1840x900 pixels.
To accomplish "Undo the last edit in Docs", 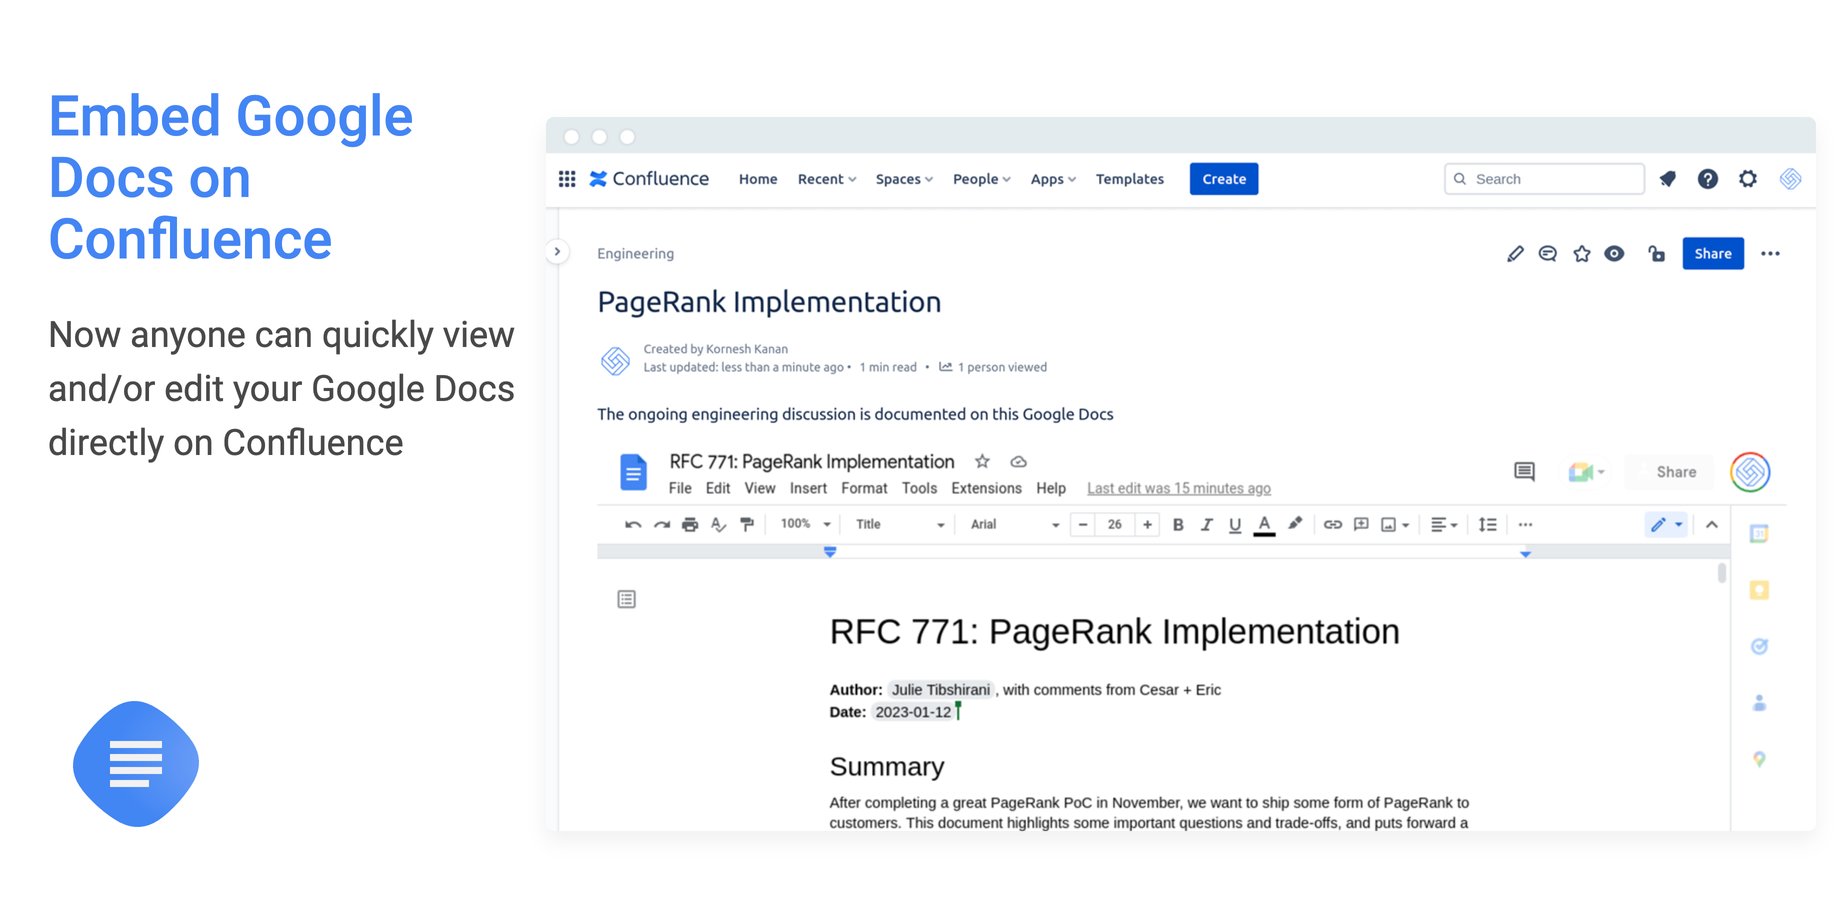I will (633, 525).
